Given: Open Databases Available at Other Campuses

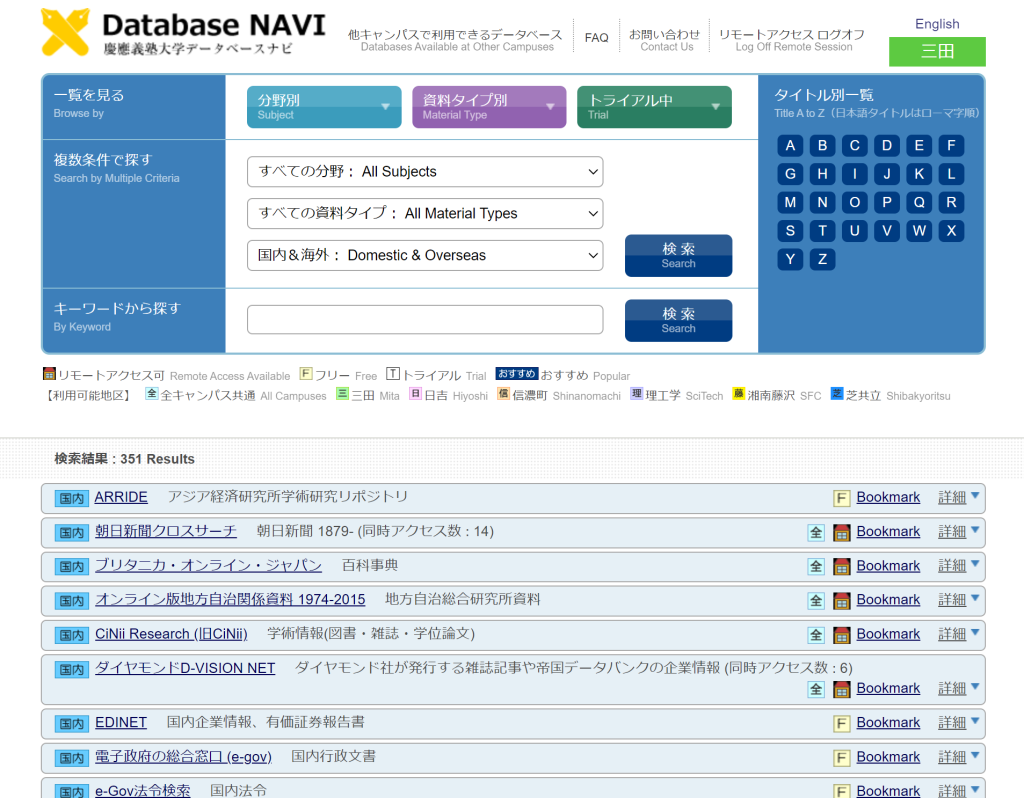Looking at the screenshot, I should 455,40.
